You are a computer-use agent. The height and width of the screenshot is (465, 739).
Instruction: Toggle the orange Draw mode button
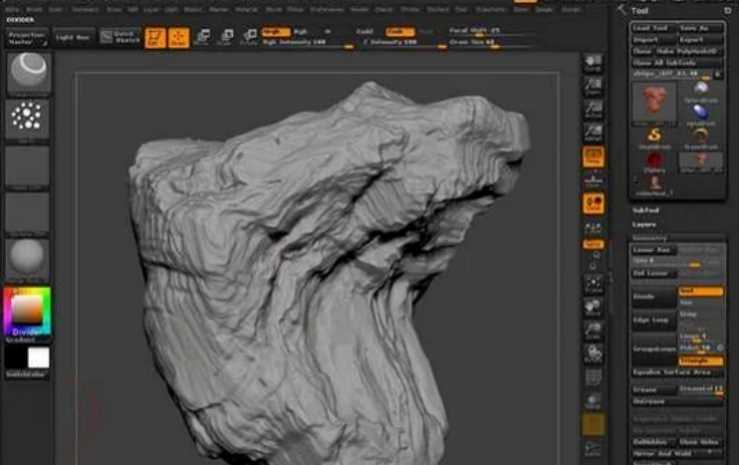point(179,38)
